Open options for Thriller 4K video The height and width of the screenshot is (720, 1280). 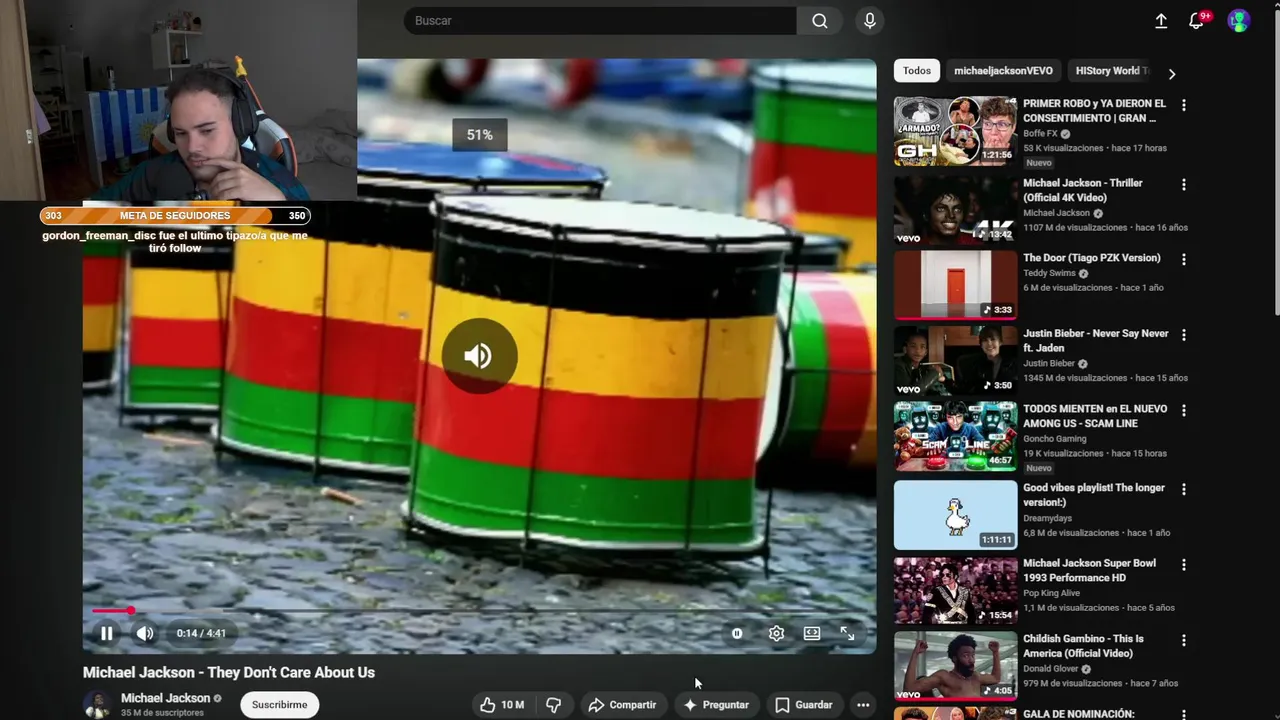tap(1184, 185)
